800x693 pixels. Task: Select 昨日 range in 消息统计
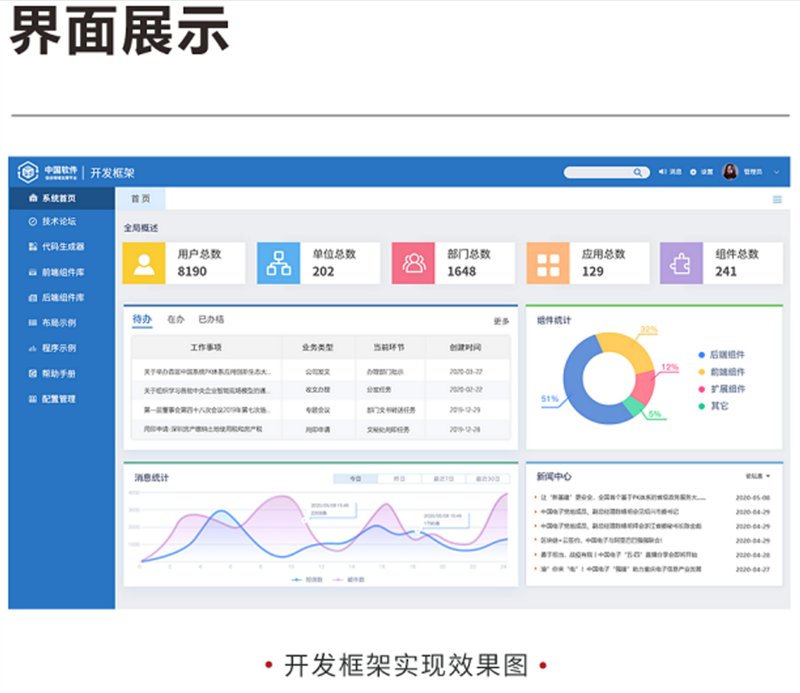tap(399, 479)
